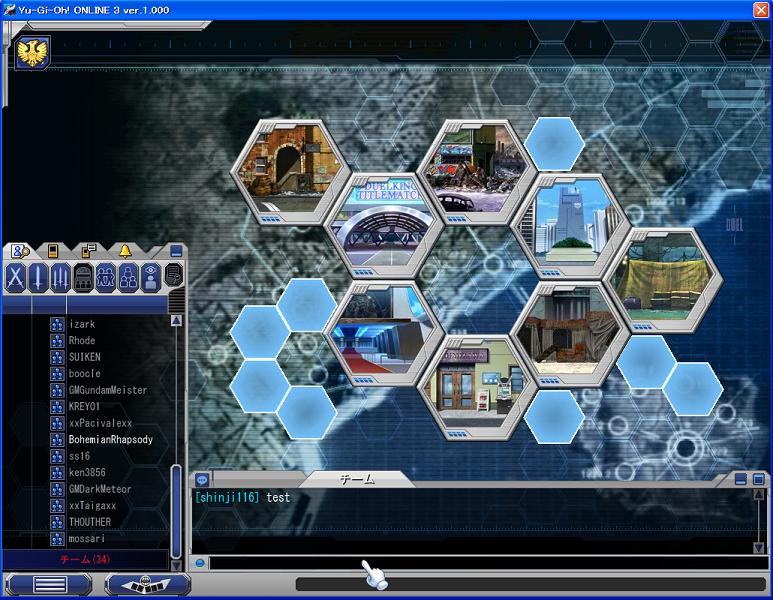
Task: Click the chat log scroll up arrow
Action: [759, 495]
